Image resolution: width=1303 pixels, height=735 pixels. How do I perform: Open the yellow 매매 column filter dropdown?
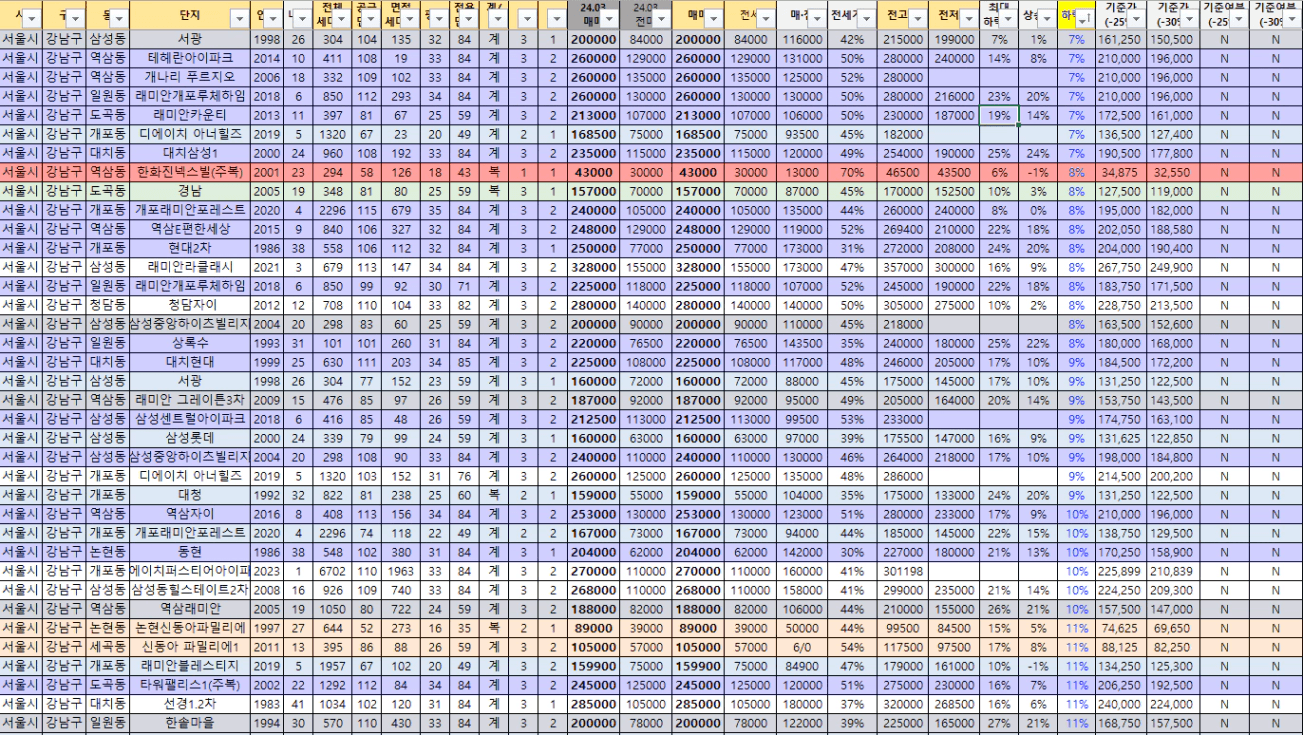click(x=714, y=18)
